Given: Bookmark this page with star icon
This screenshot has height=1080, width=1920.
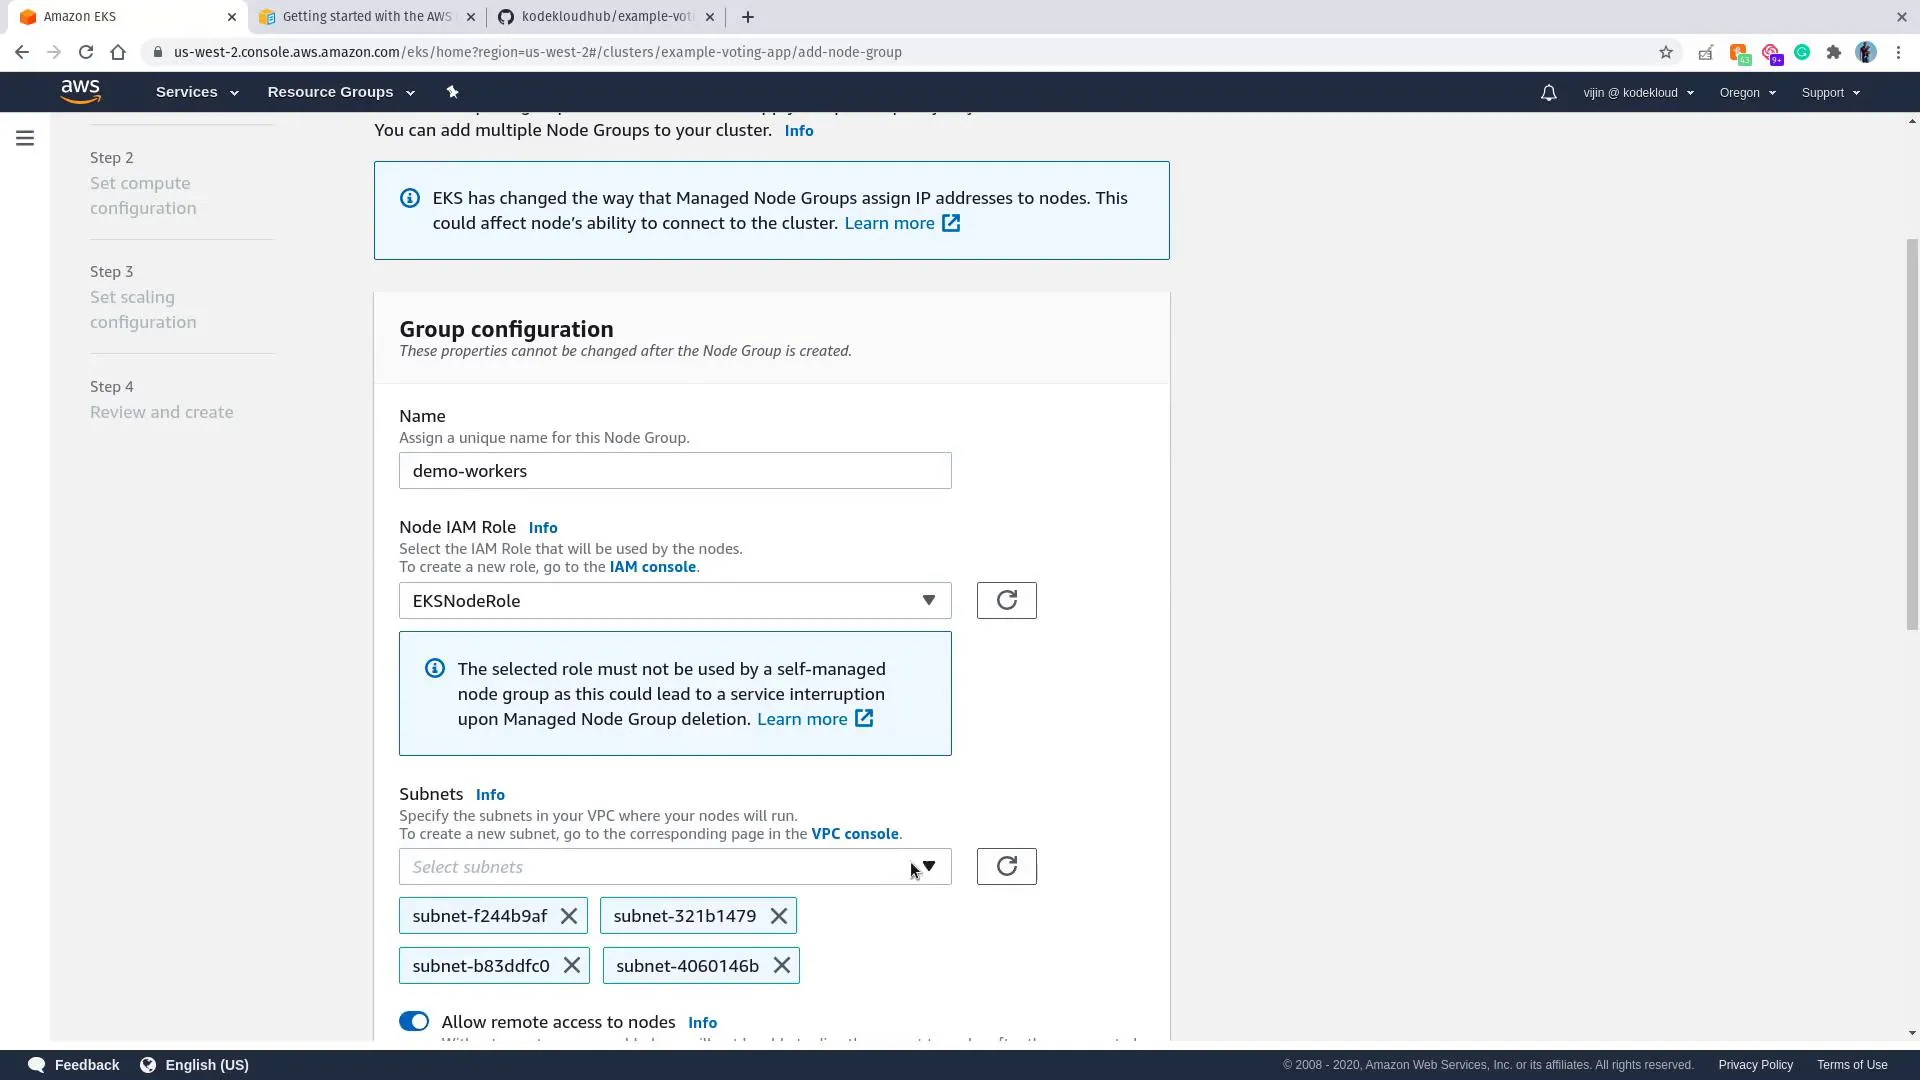Looking at the screenshot, I should (1665, 52).
